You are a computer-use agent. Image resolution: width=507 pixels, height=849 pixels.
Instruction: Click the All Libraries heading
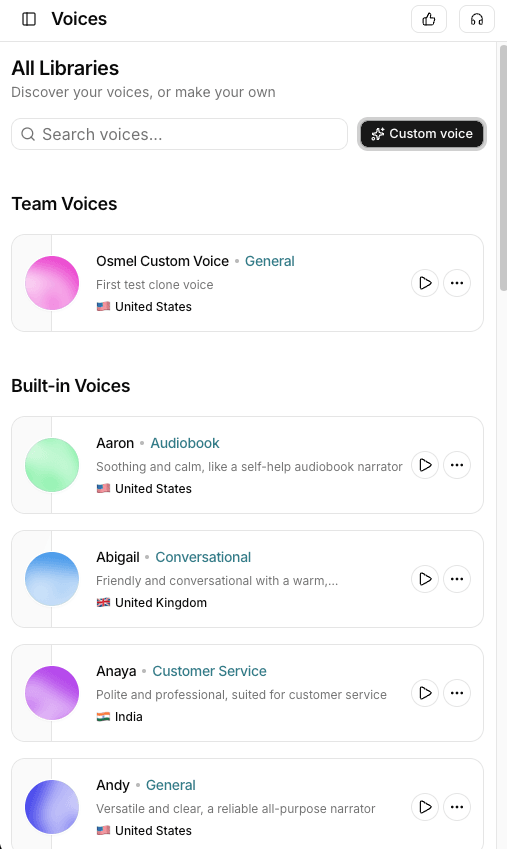(65, 68)
